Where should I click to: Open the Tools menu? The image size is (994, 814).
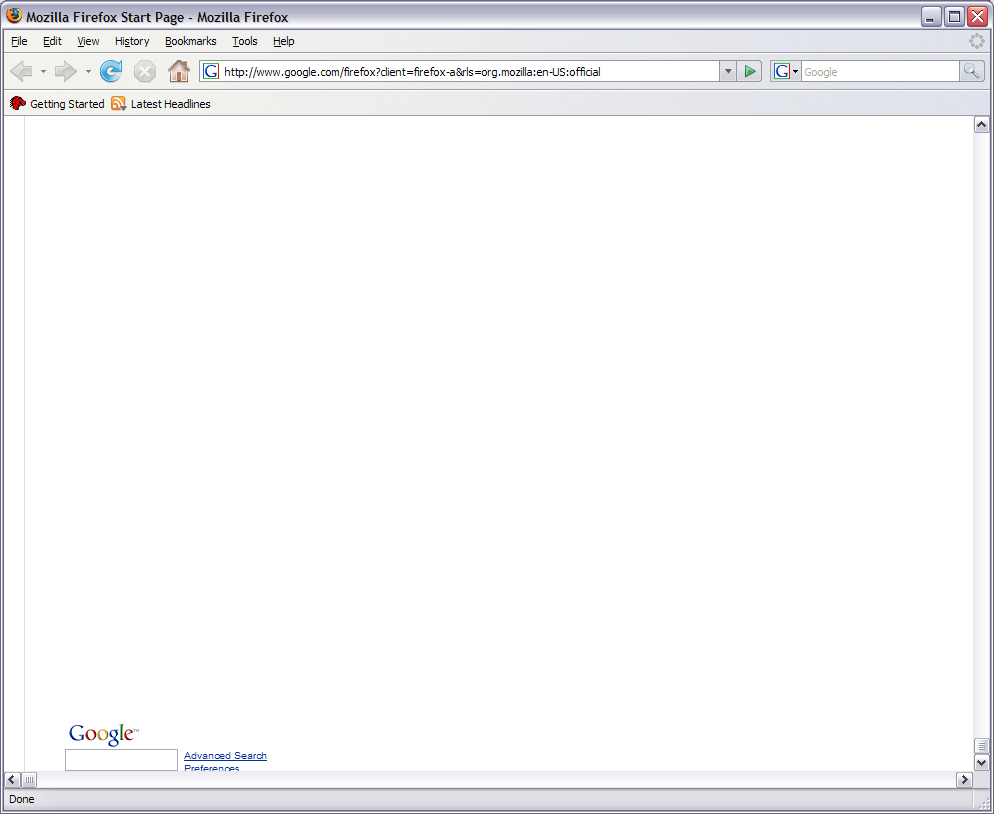244,41
